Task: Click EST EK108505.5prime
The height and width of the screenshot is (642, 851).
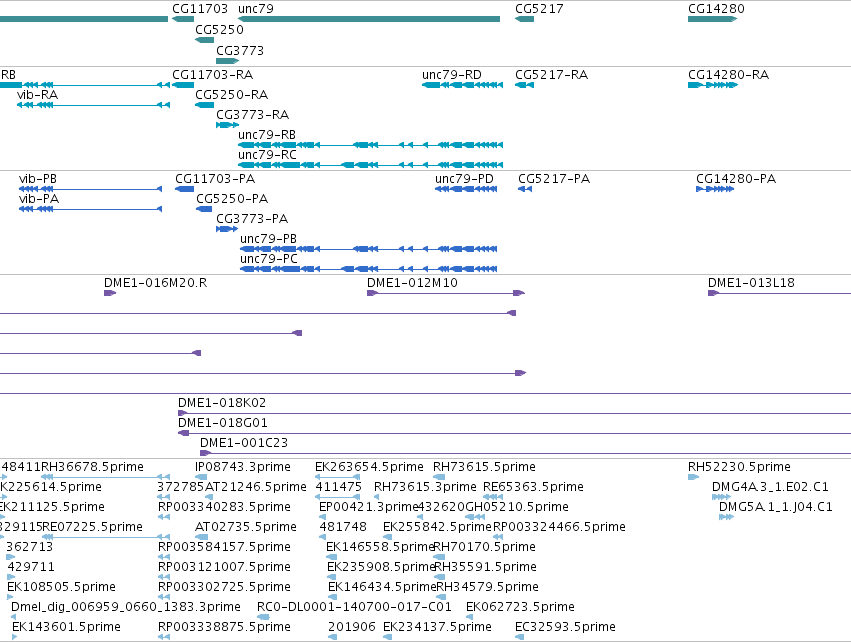Action: click(10, 597)
